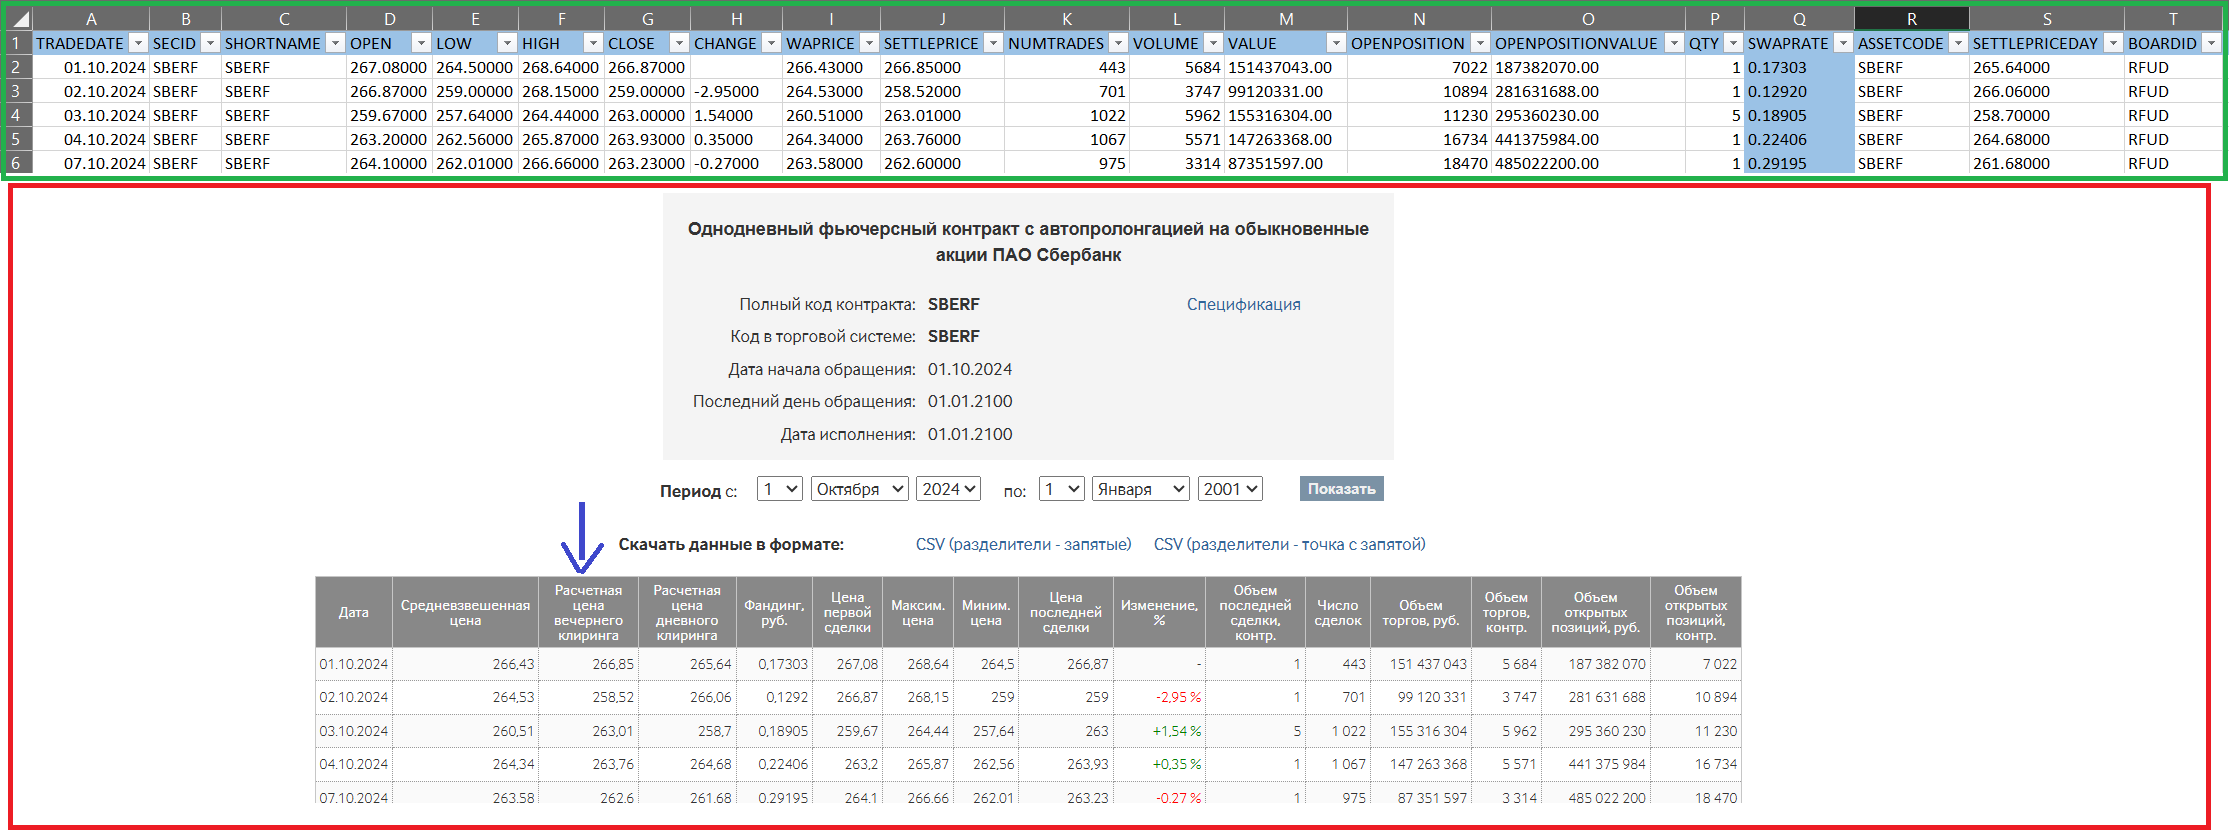Open the SWAPRATE column filter dropdown
Viewport: 2229px width, 836px height.
pyautogui.click(x=1842, y=43)
